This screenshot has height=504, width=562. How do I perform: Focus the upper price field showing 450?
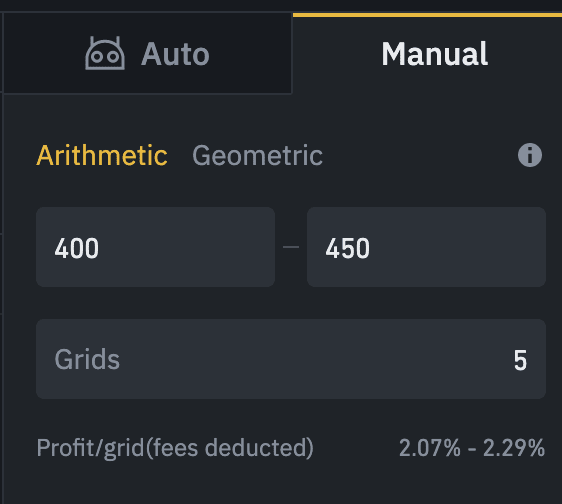click(427, 247)
